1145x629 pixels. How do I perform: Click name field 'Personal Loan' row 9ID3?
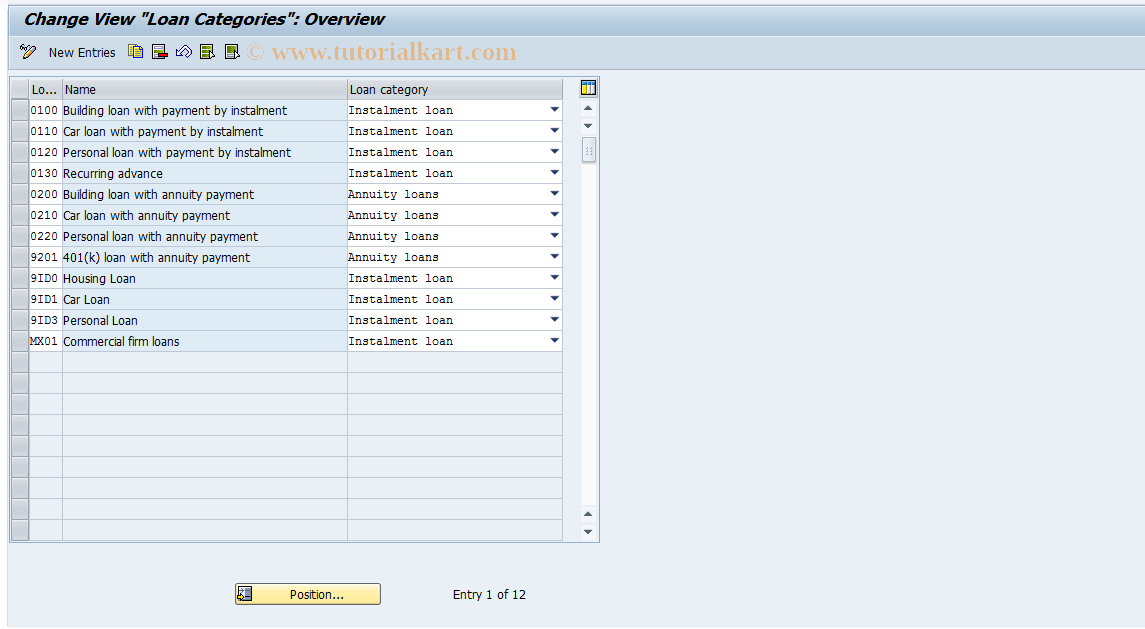pos(204,321)
